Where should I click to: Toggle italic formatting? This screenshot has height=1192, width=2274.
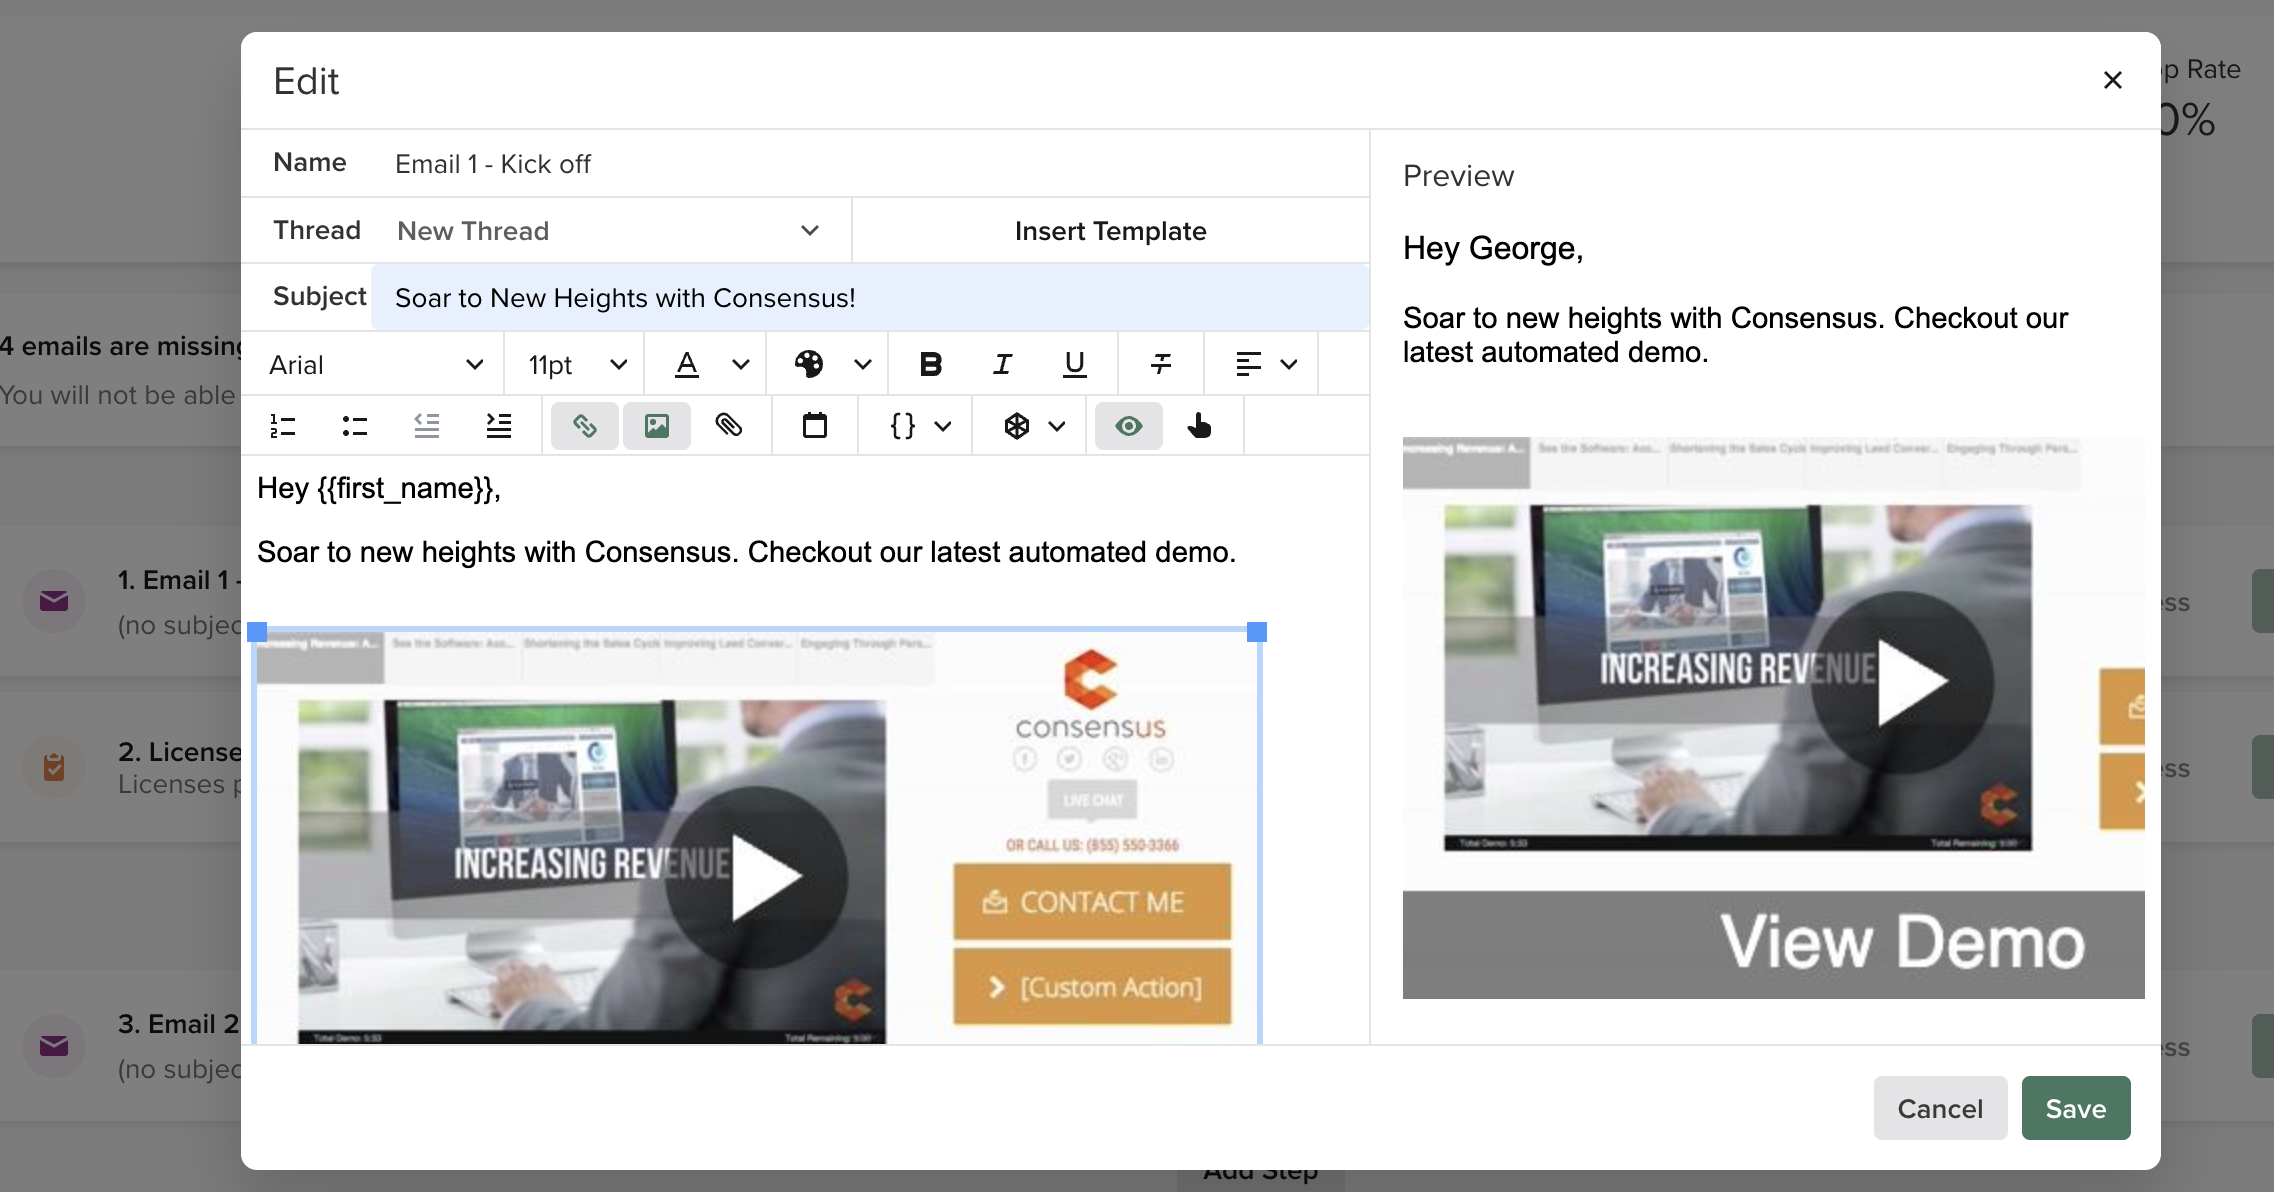pos(1002,365)
